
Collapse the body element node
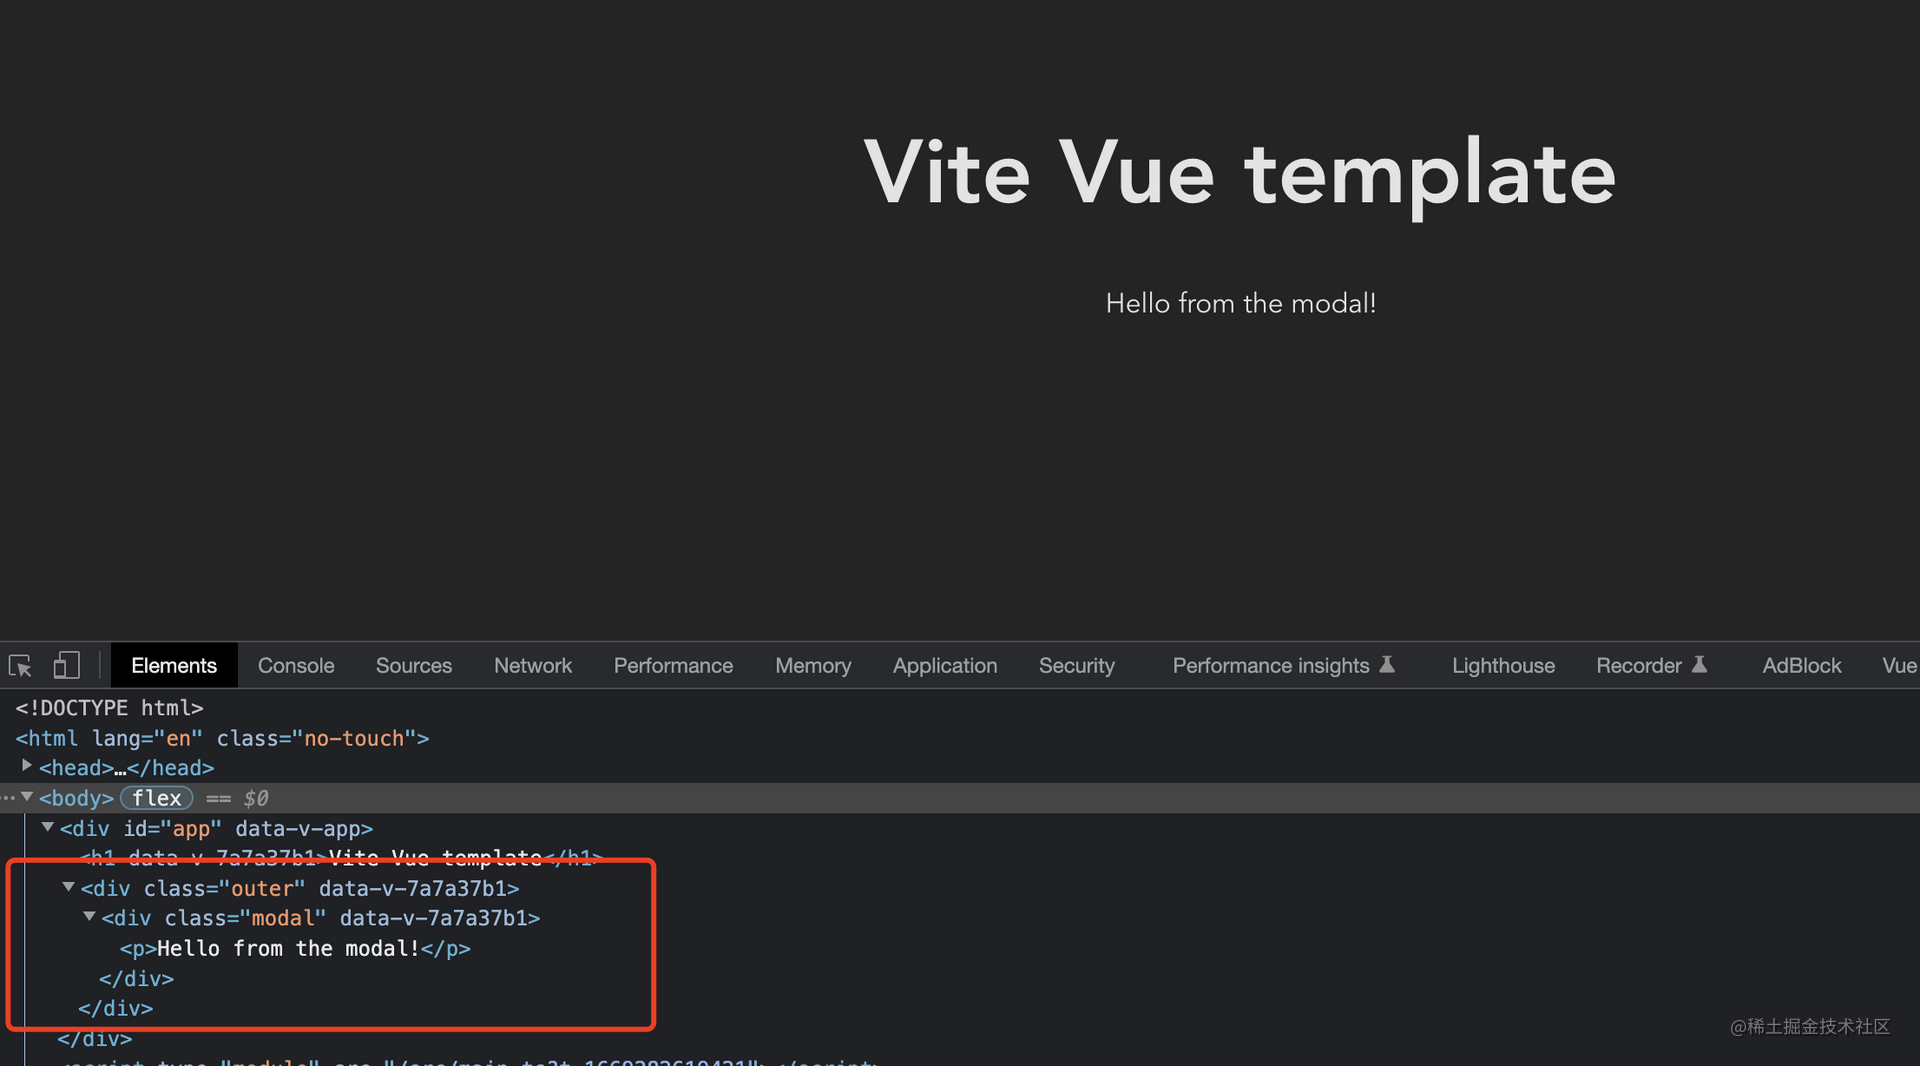(x=27, y=797)
